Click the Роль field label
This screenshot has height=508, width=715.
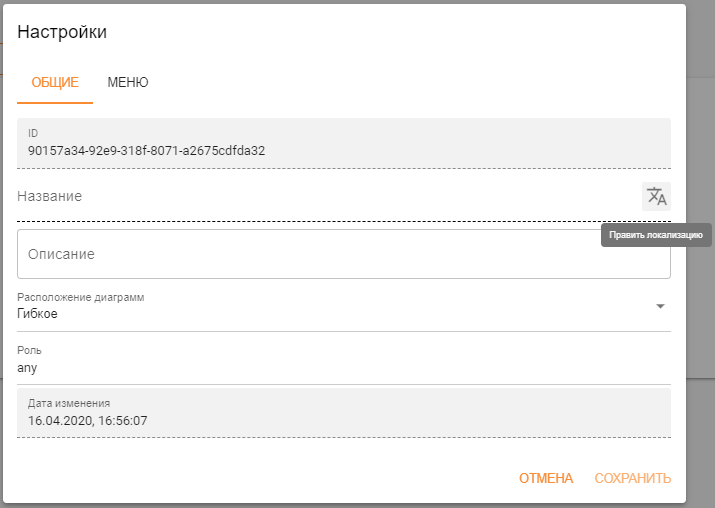click(29, 350)
